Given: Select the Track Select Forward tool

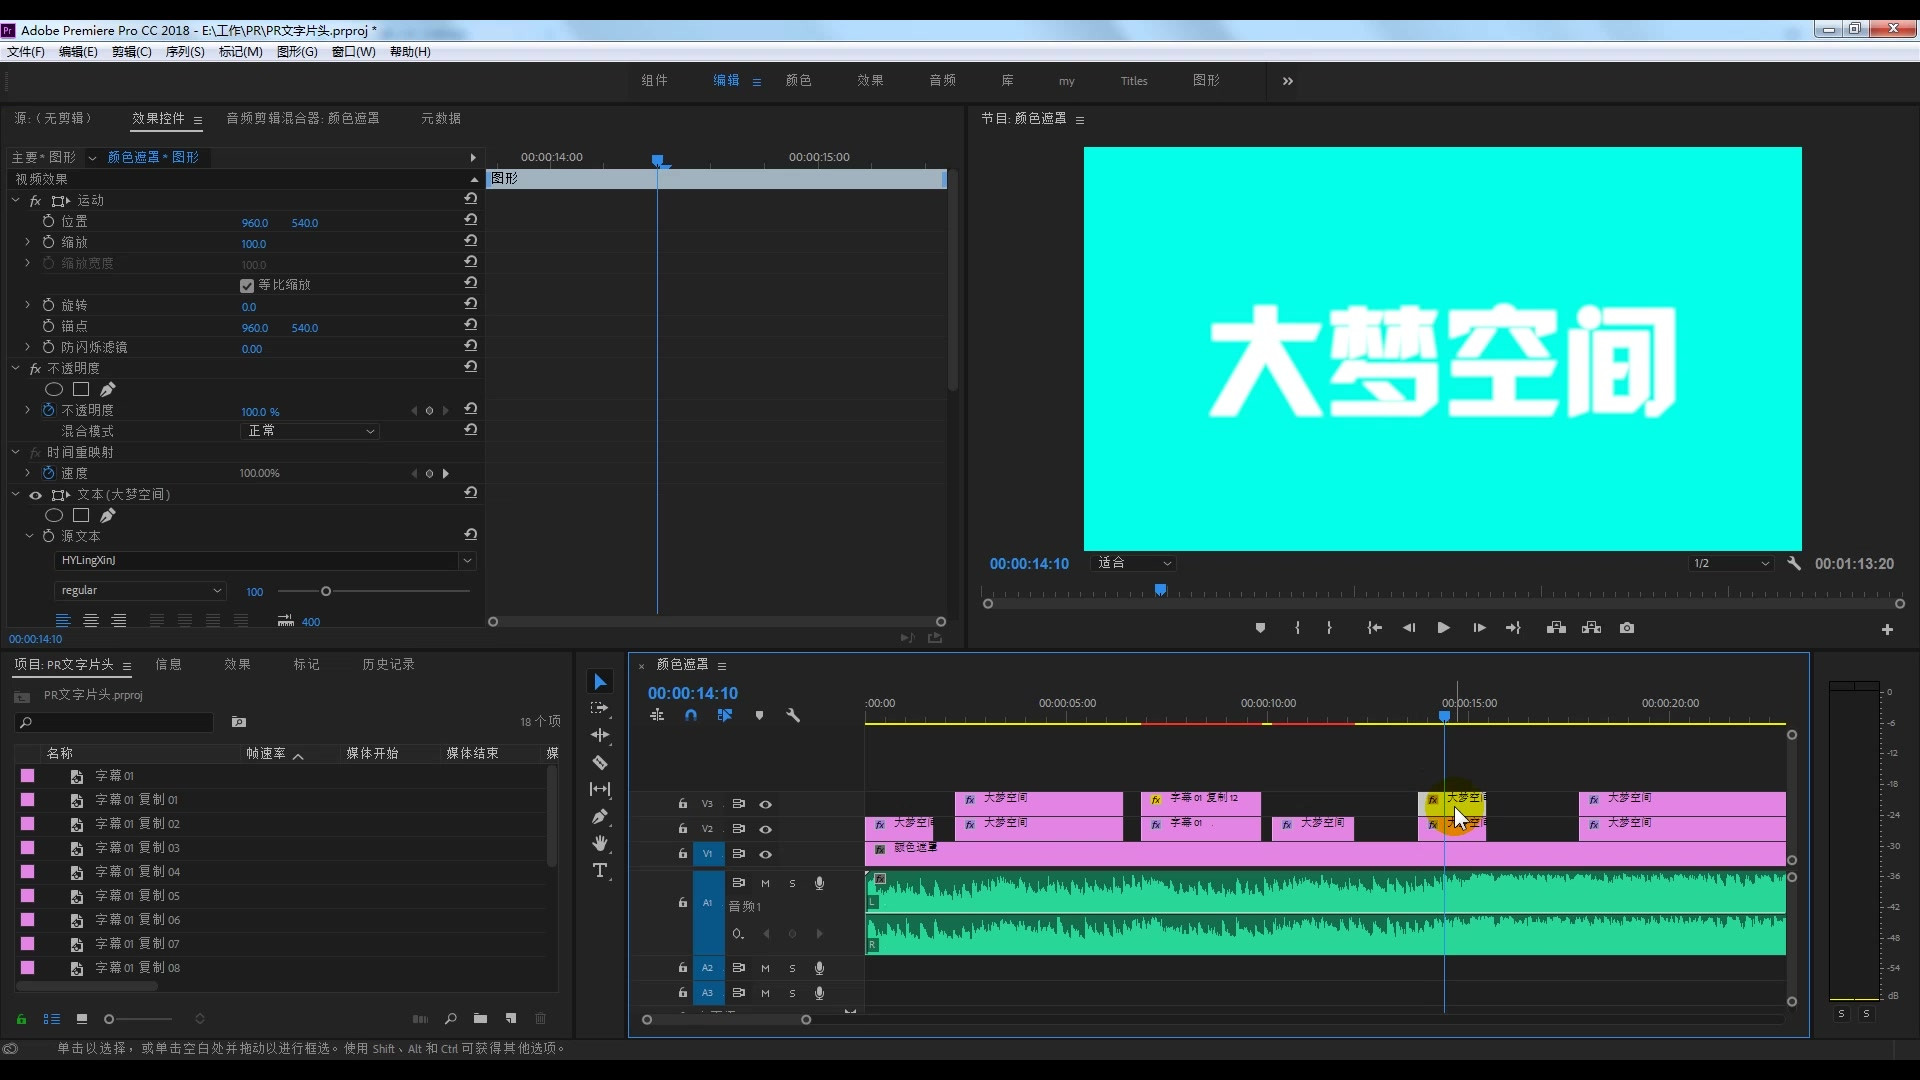Looking at the screenshot, I should coord(600,708).
